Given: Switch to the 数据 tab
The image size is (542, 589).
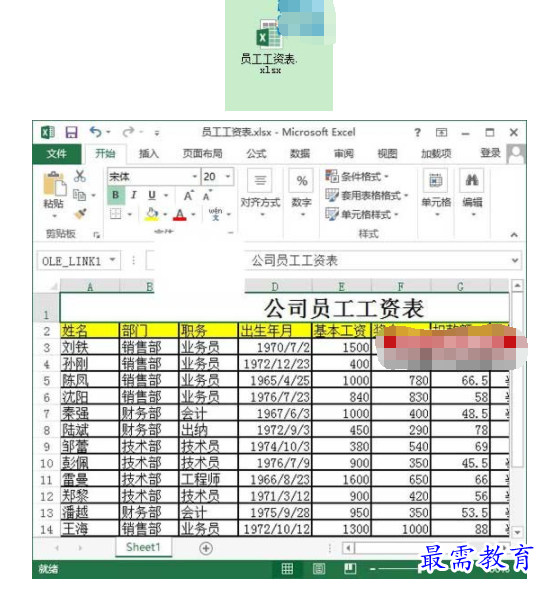Looking at the screenshot, I should [300, 154].
